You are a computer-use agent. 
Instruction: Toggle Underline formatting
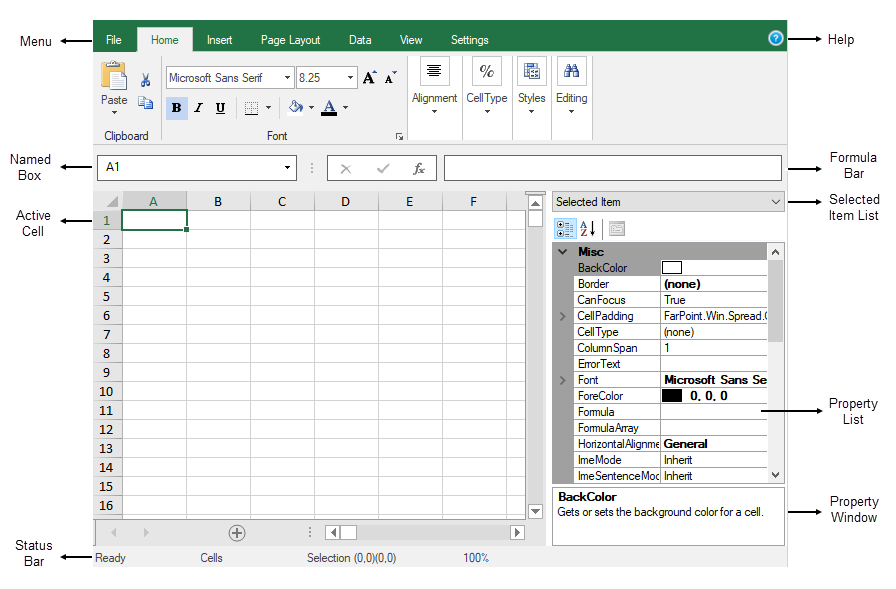(x=221, y=107)
